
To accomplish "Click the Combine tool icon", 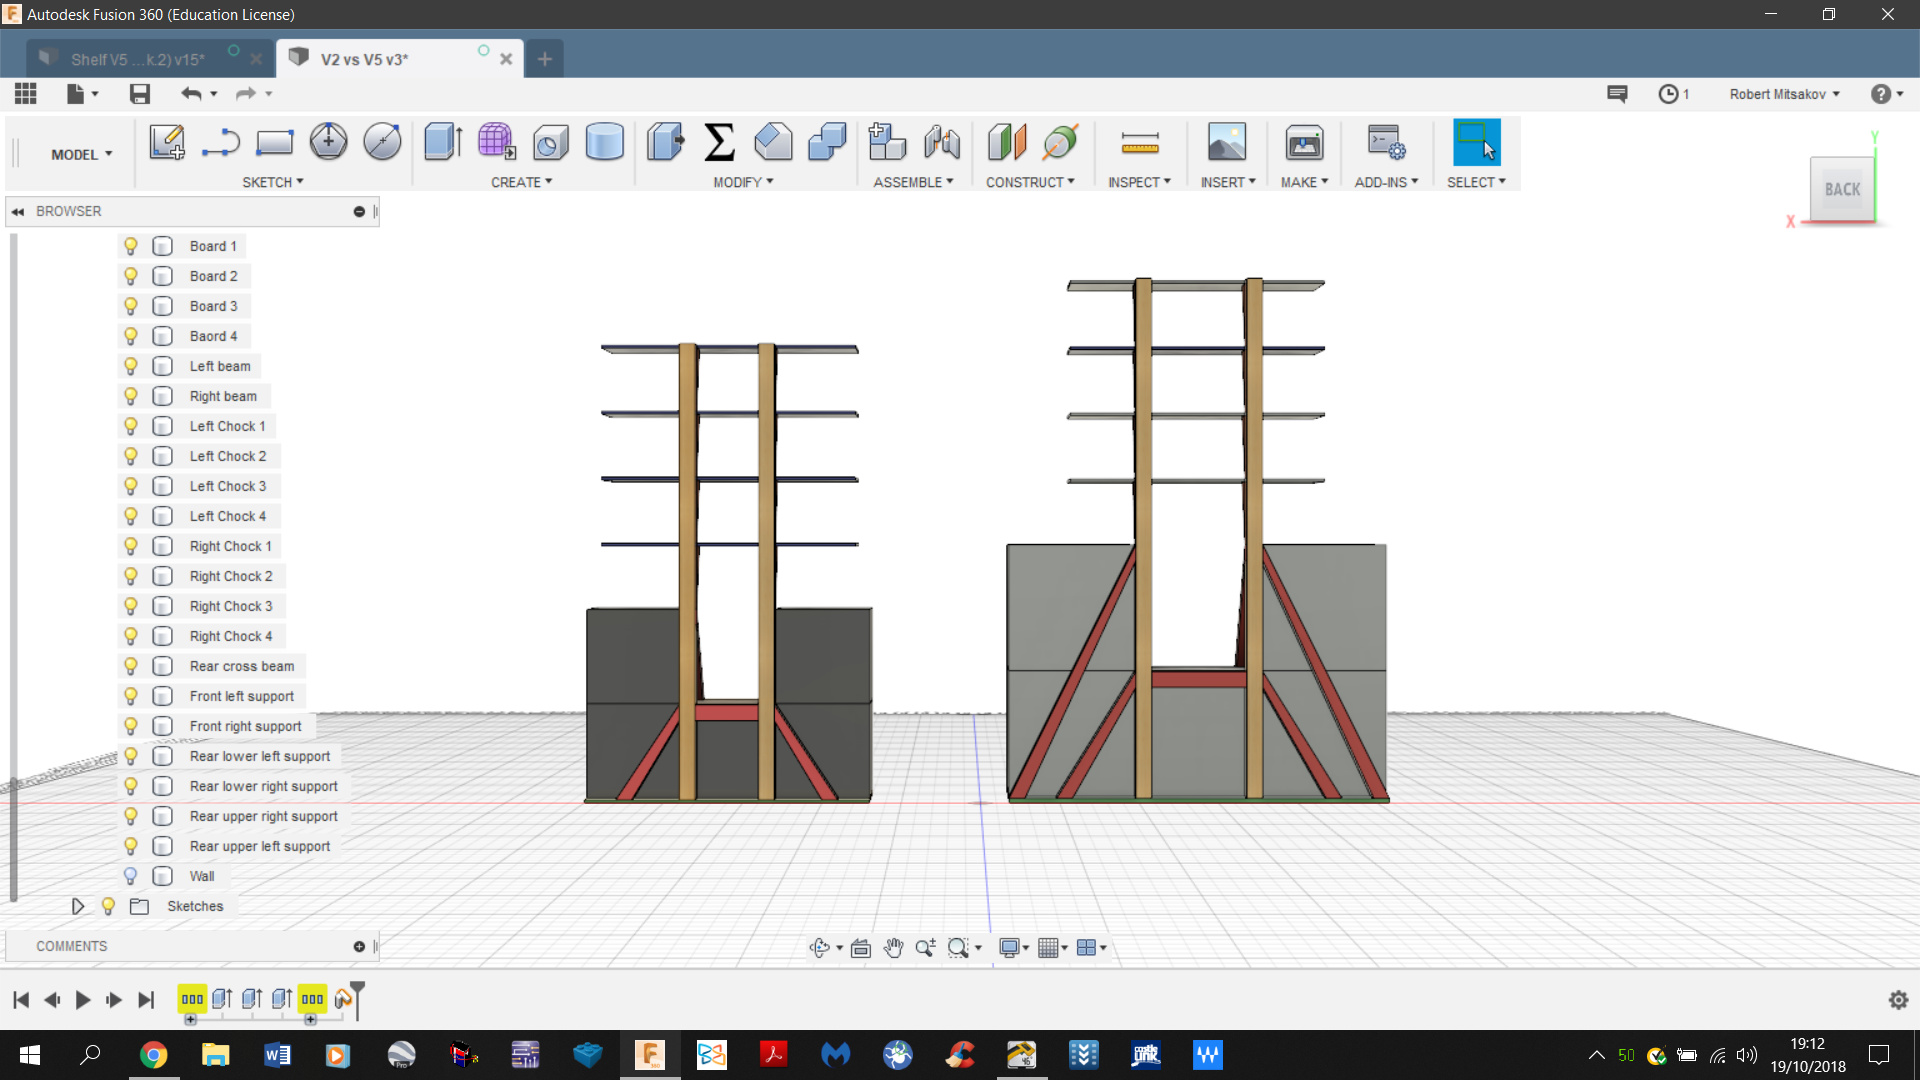I will (x=827, y=142).
